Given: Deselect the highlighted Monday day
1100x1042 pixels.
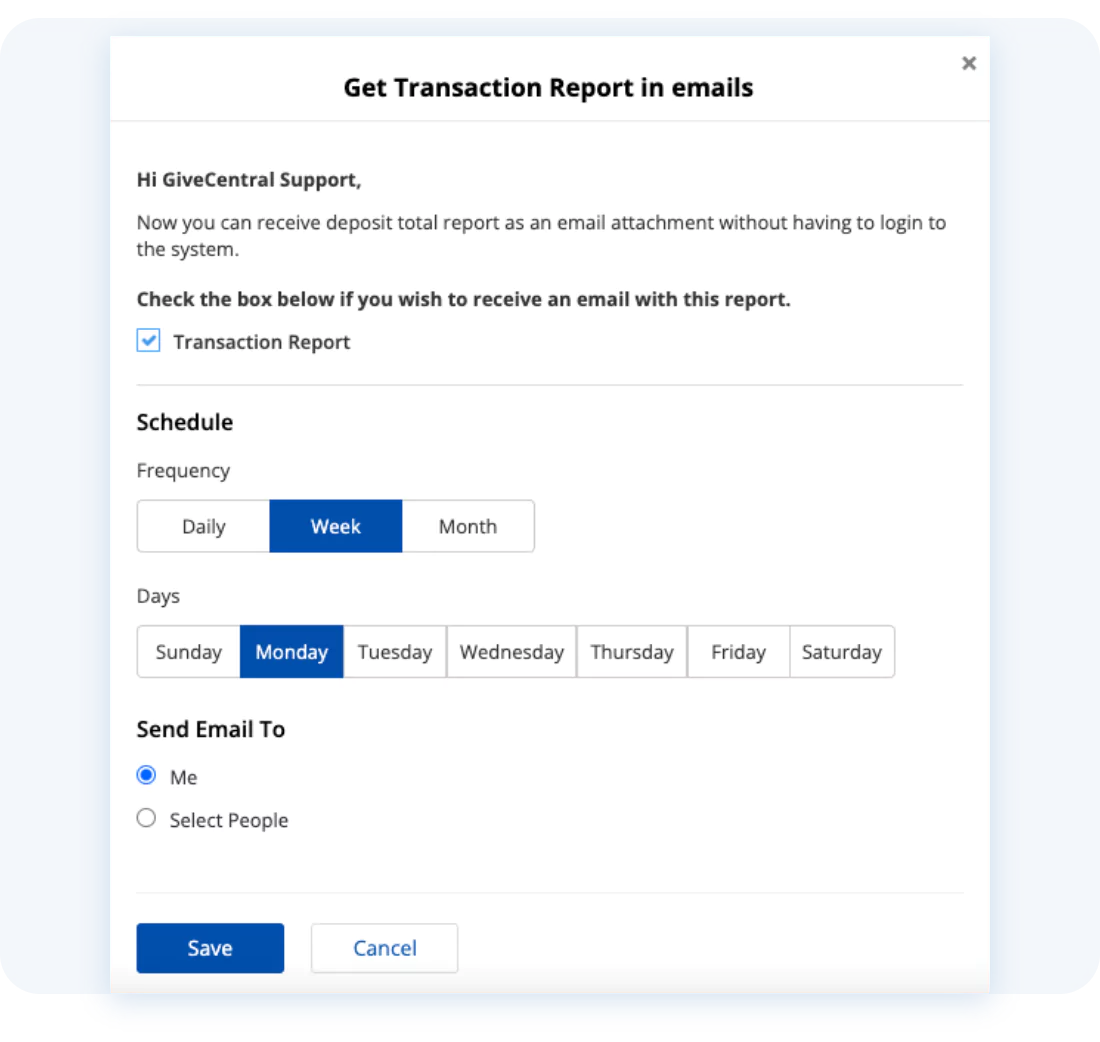Looking at the screenshot, I should coord(291,651).
